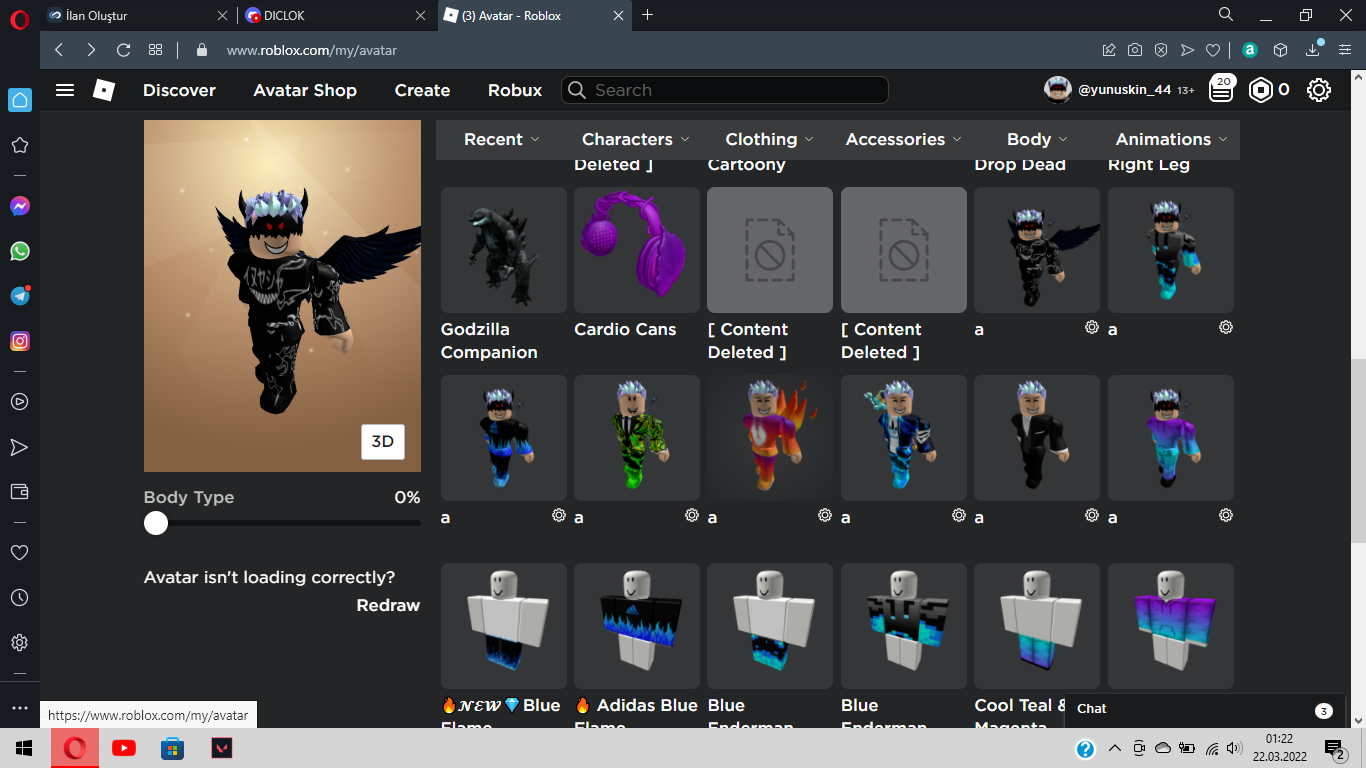Open WhatsApp in the Opera sidebar
The height and width of the screenshot is (768, 1366).
tap(20, 251)
